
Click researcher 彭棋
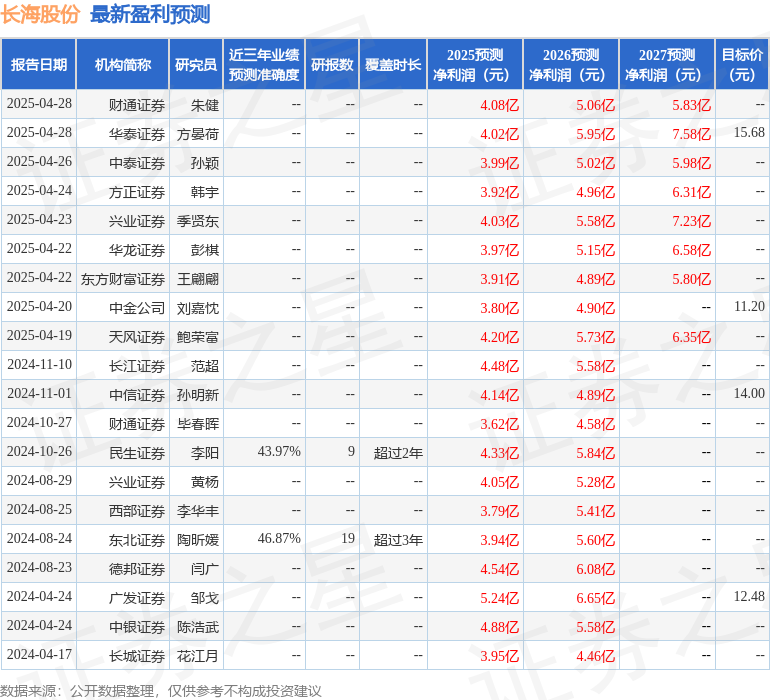205,250
